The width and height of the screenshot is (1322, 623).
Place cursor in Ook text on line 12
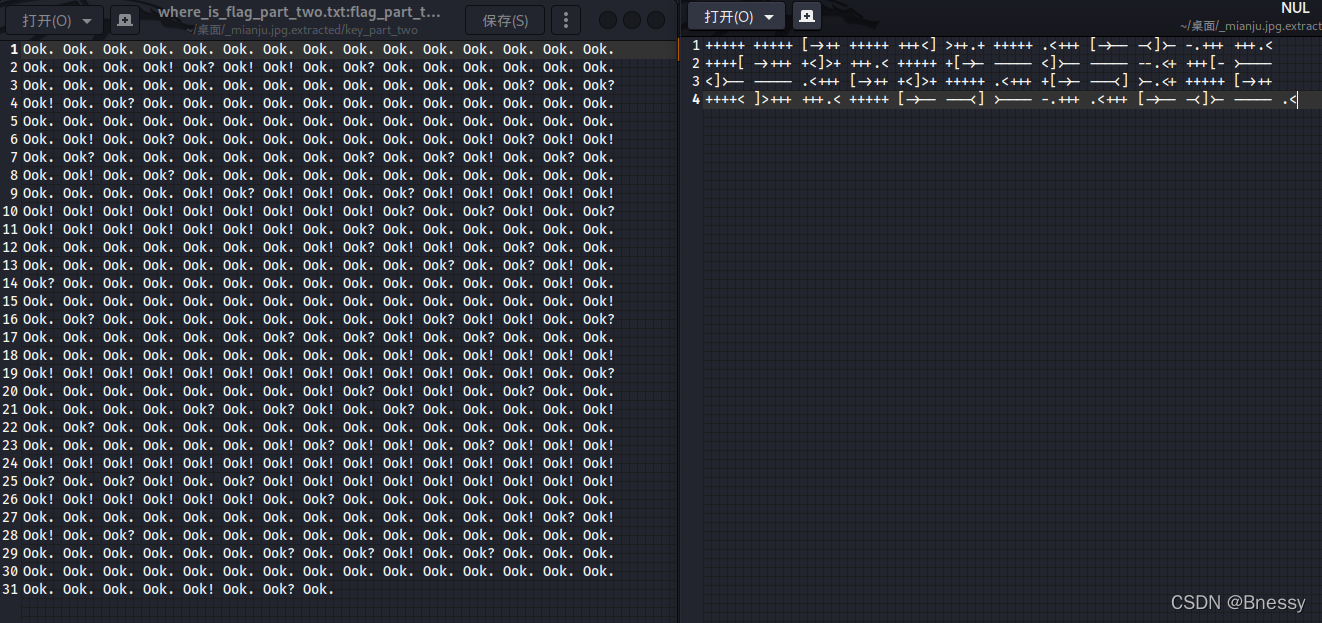coord(318,247)
